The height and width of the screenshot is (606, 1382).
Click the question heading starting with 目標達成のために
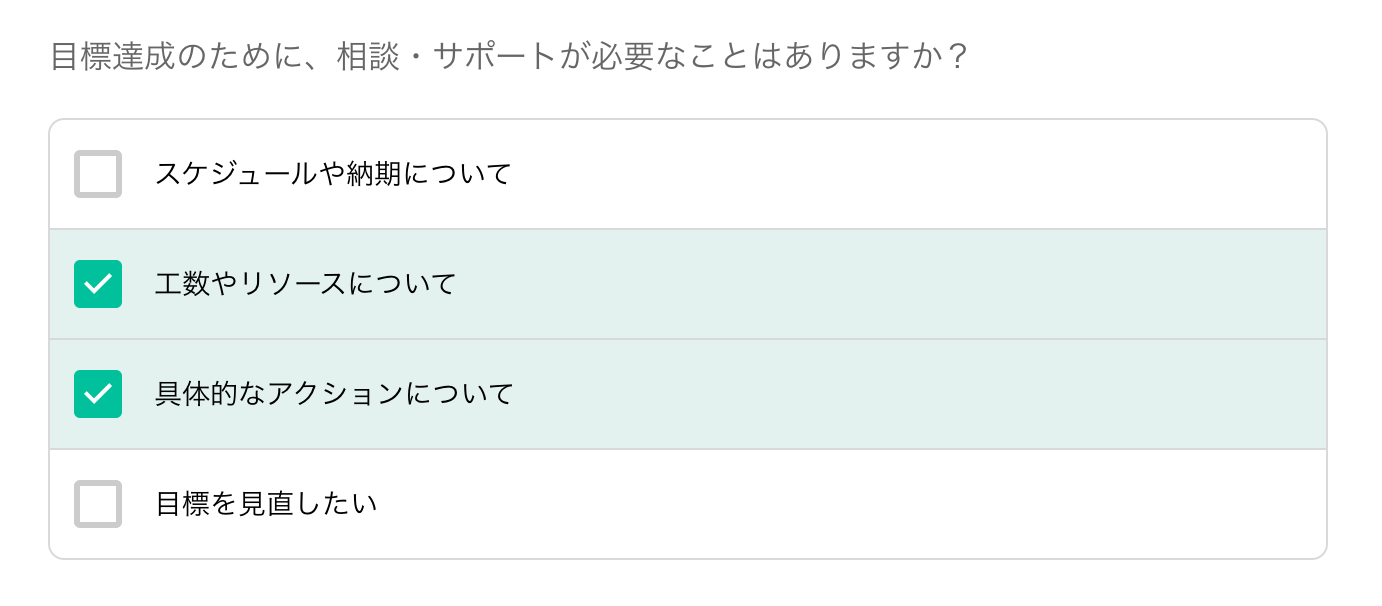[509, 56]
